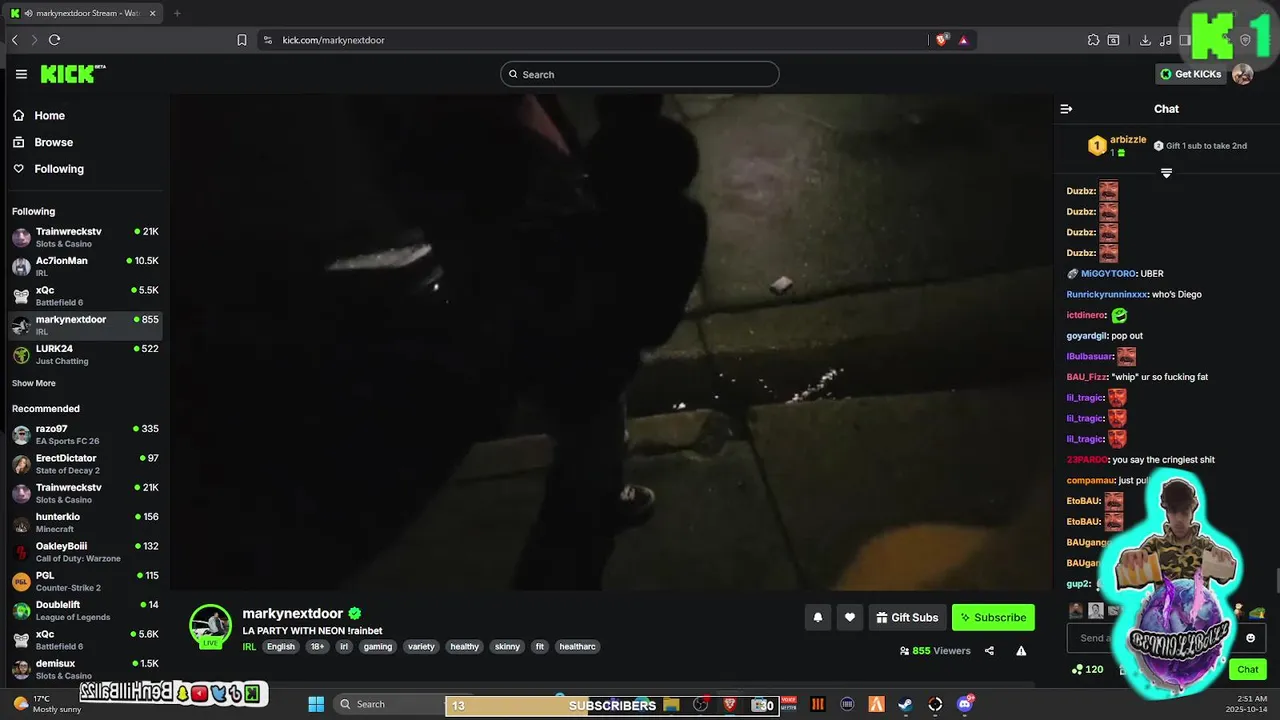Expand Show More followed channels
This screenshot has height=720, width=1280.
(x=34, y=383)
